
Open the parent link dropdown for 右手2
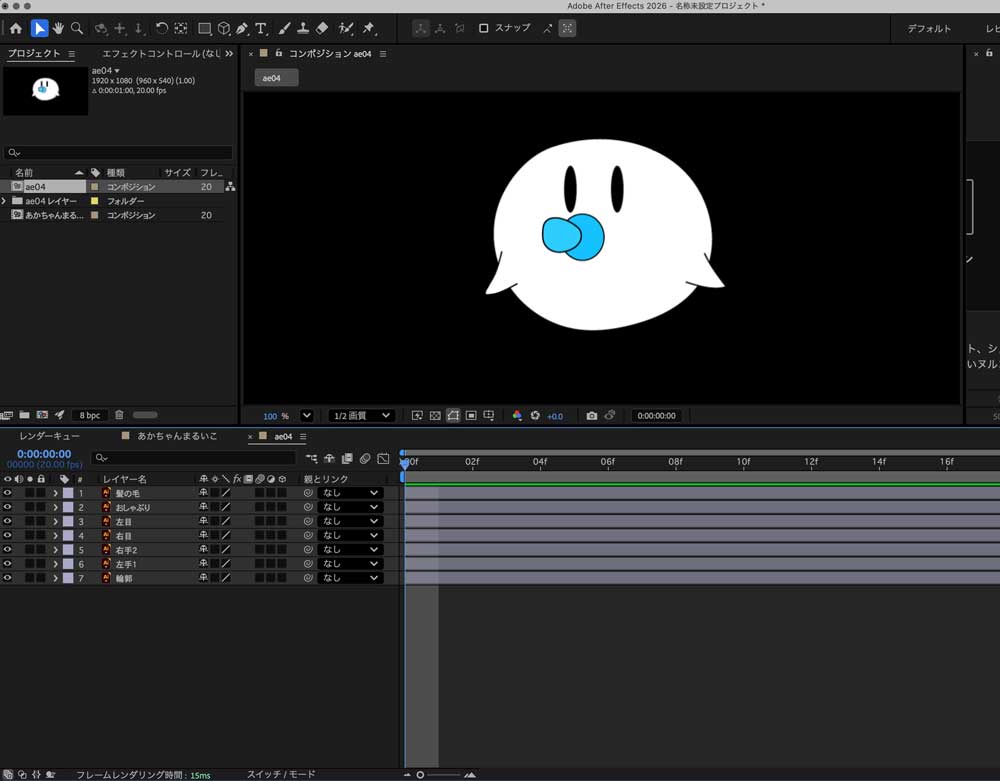tap(350, 549)
